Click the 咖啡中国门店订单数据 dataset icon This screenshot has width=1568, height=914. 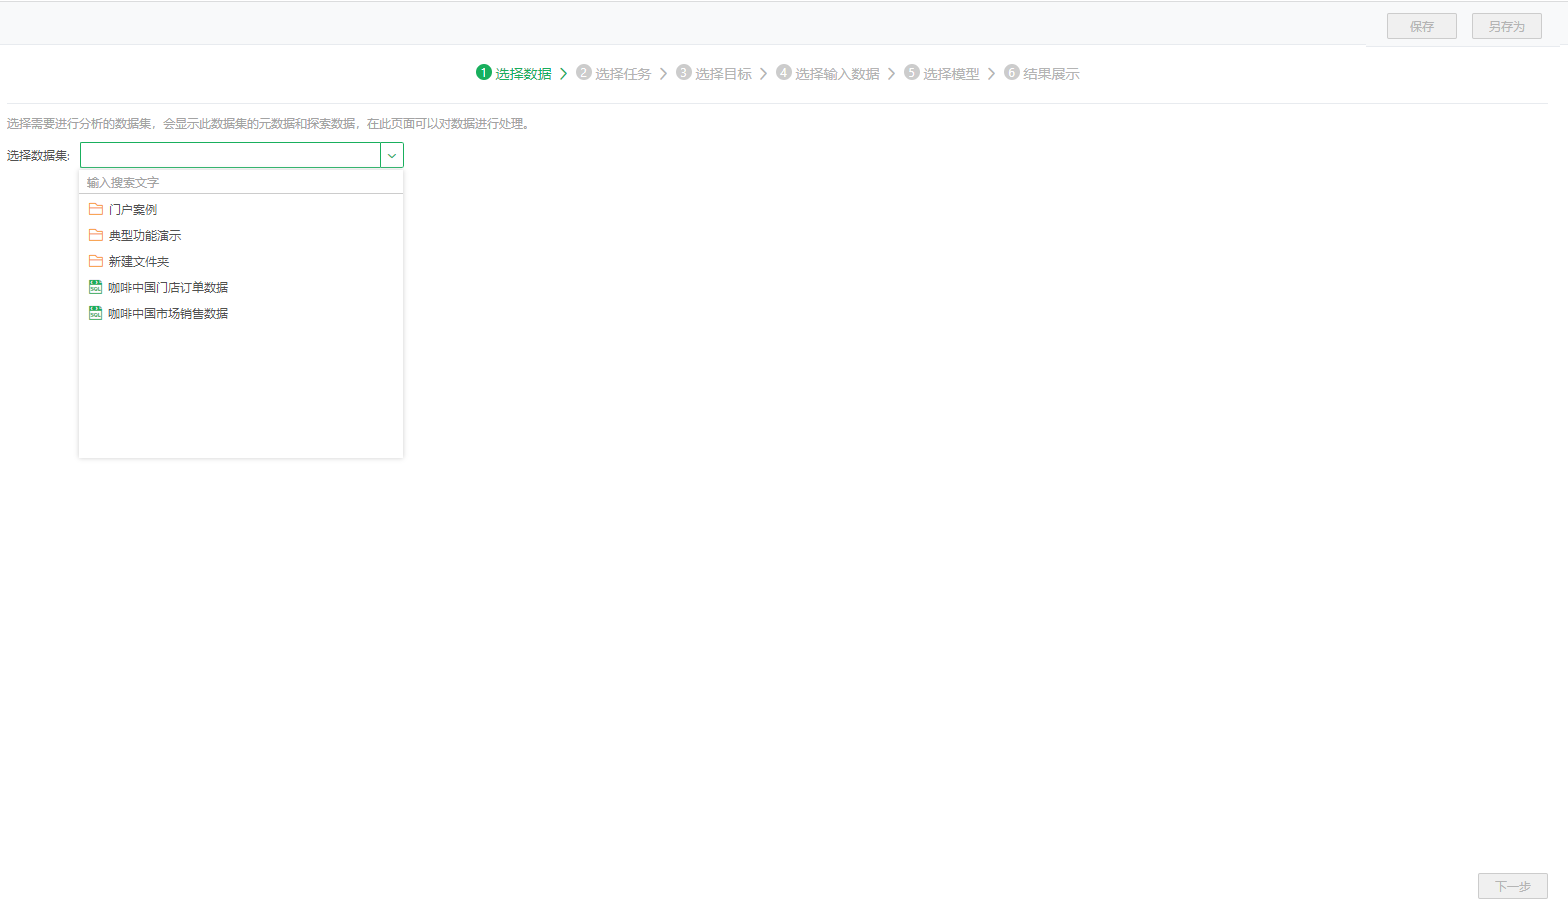coord(96,287)
